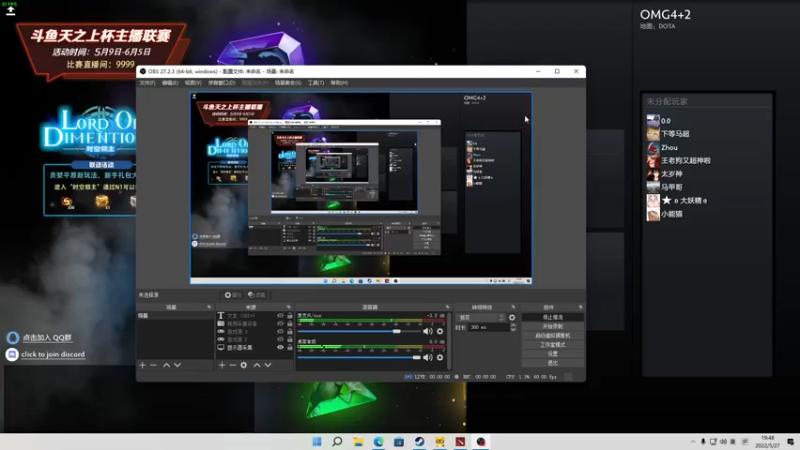Increase transition duration with stepper arrow
800x450 pixels.
513,326
